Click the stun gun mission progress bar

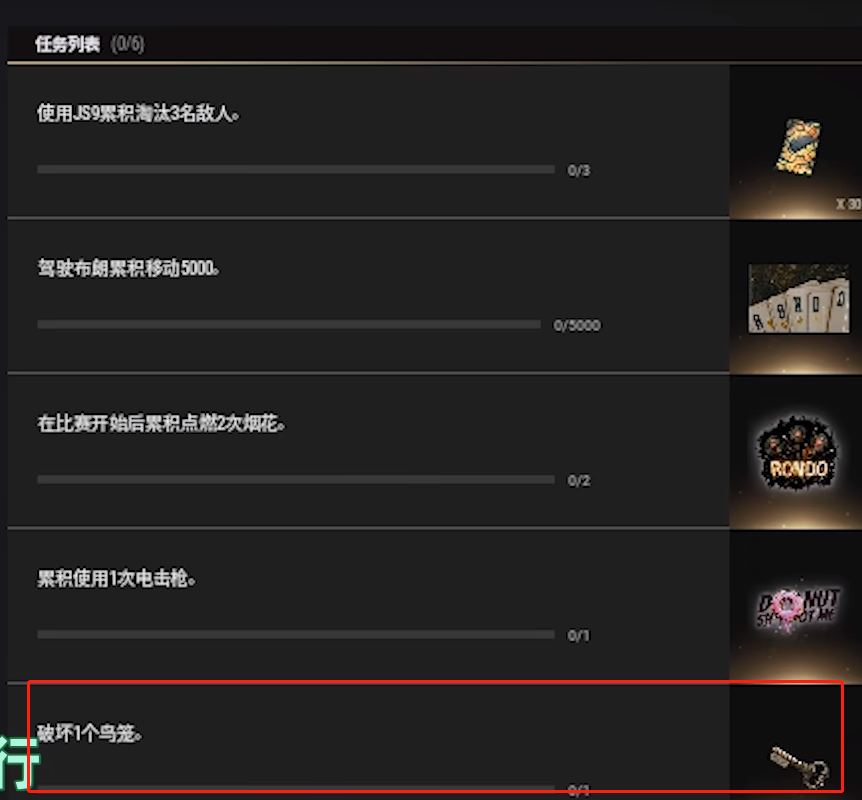coord(296,635)
